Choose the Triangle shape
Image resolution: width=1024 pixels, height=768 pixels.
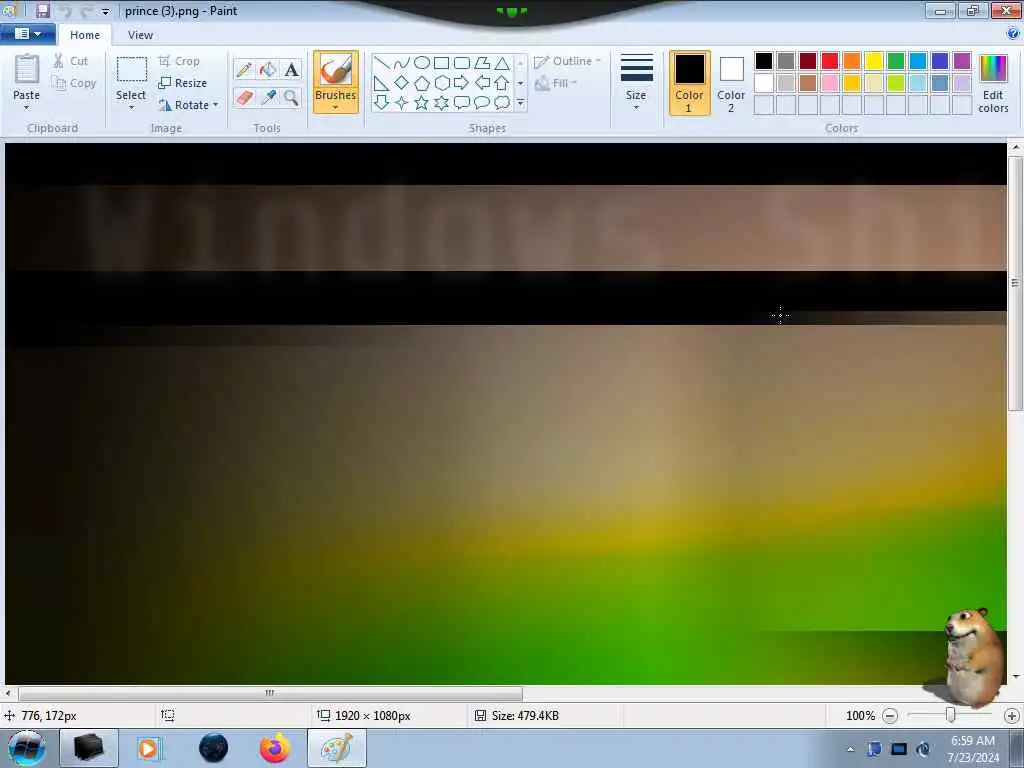coord(502,63)
